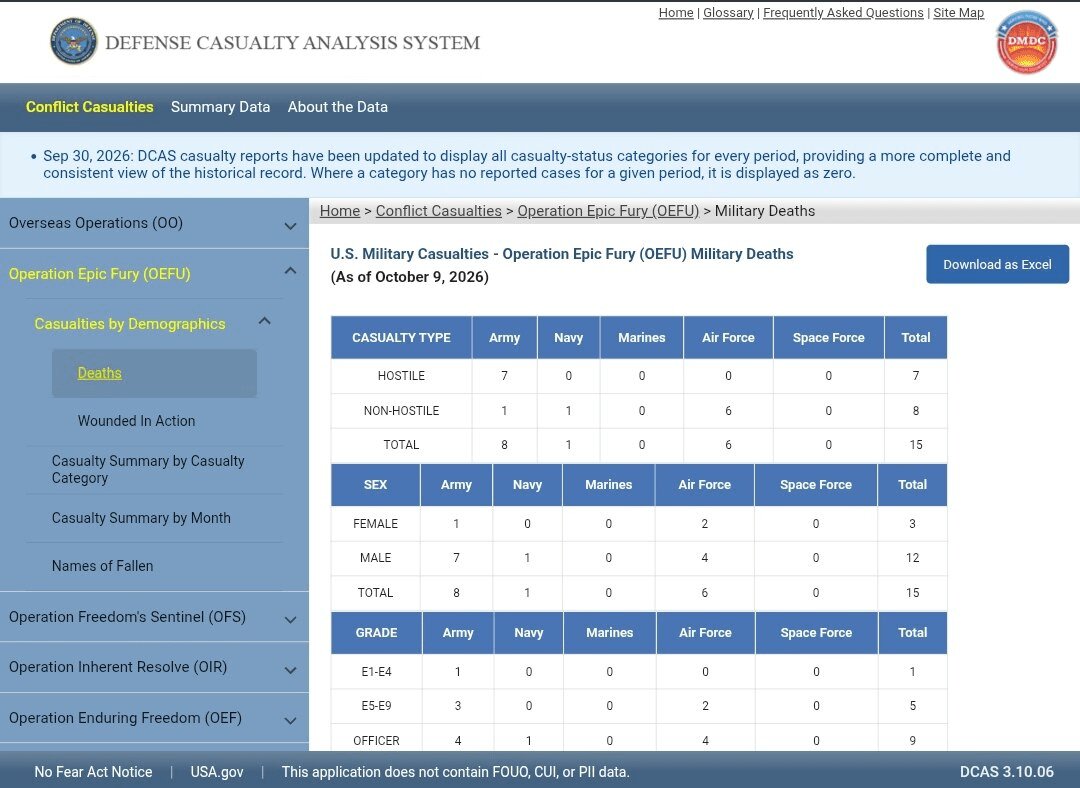Viewport: 1080px width, 788px height.
Task: Expand Operation Inherent Resolve (OIR) chevron
Action: coord(291,670)
